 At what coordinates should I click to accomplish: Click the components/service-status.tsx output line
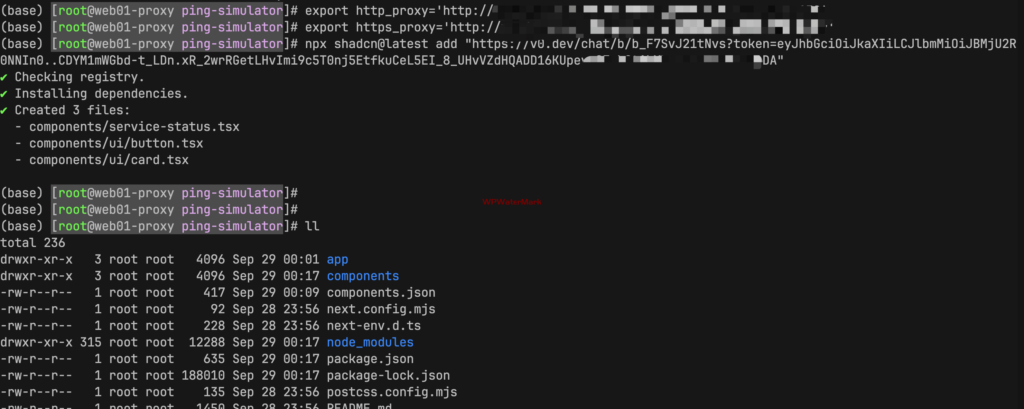[x=127, y=127]
